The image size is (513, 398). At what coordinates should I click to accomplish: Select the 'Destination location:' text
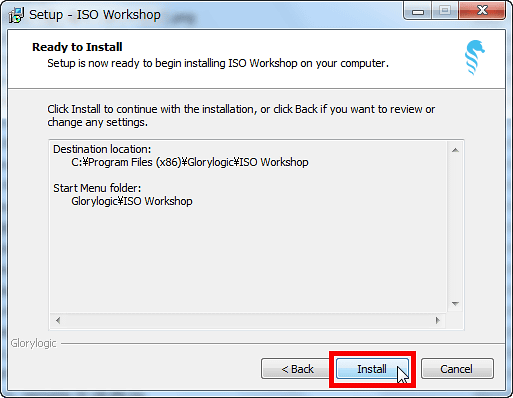102,149
